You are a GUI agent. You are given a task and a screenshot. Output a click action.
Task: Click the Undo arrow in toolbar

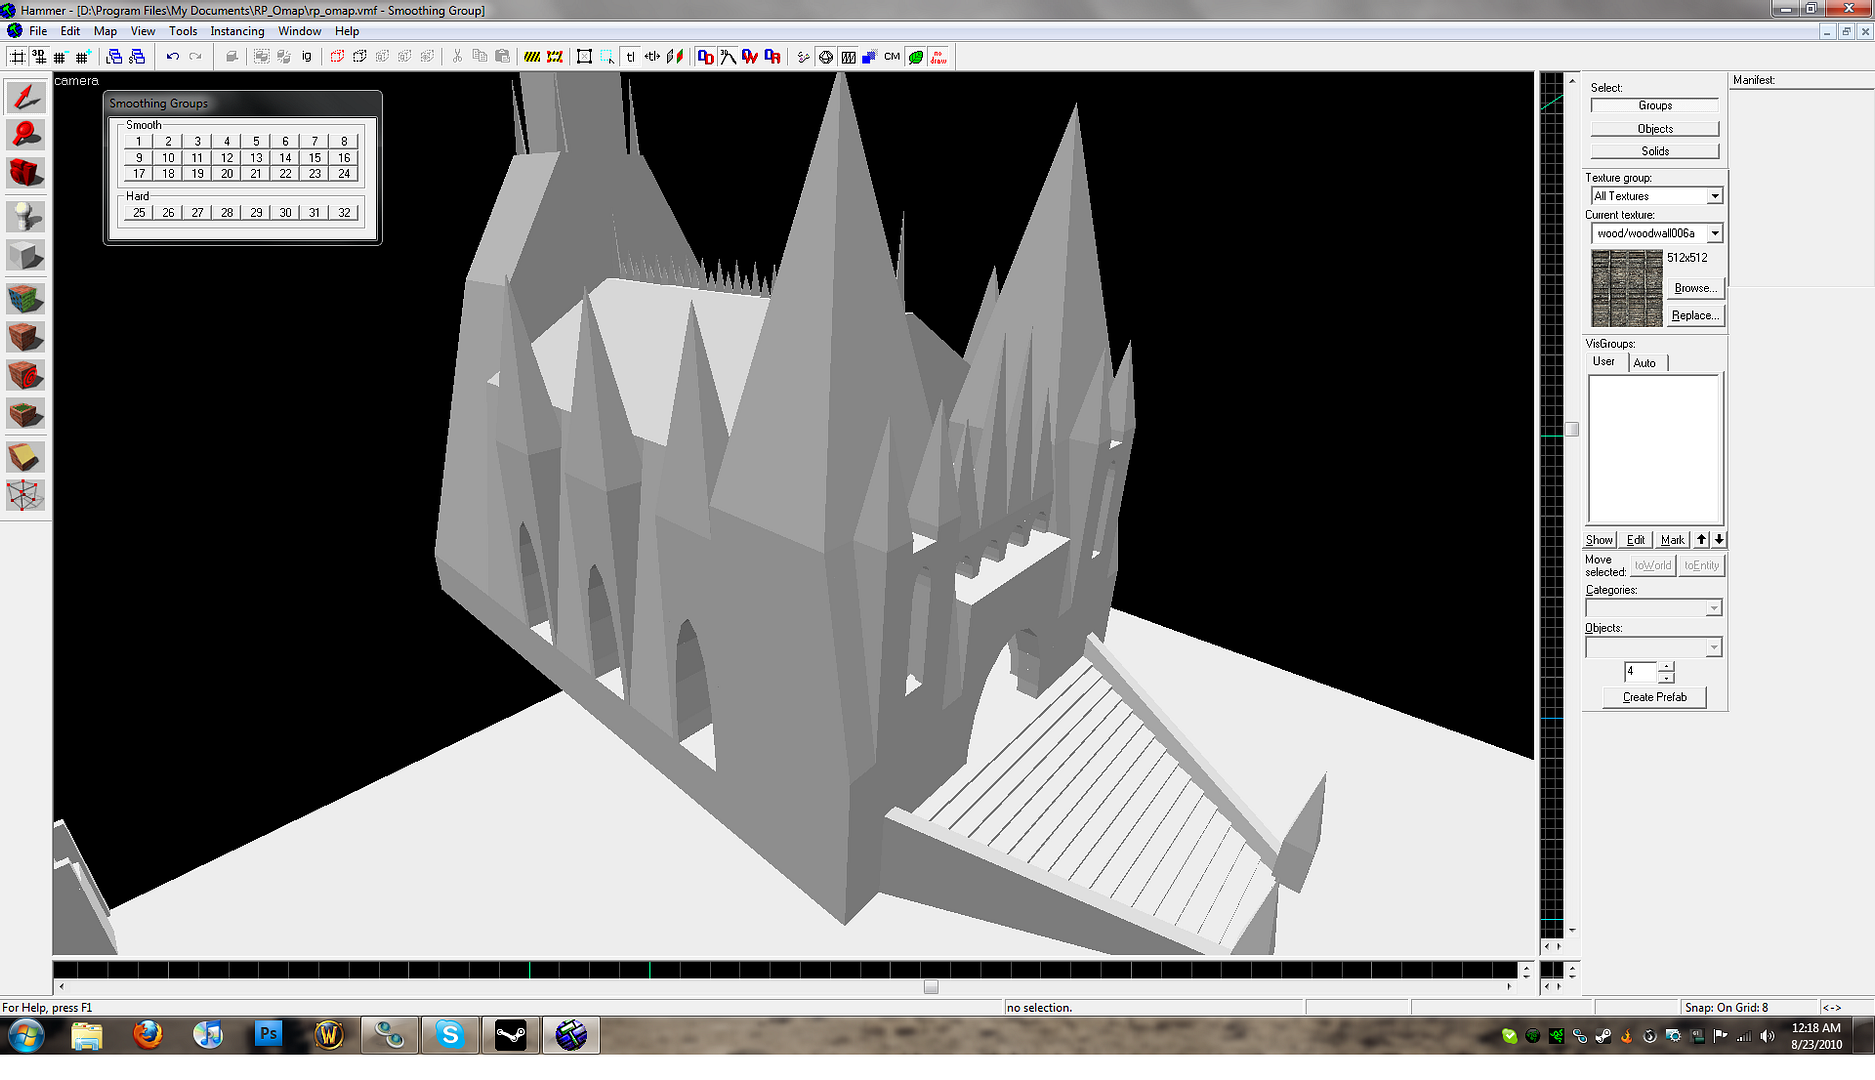tap(173, 57)
